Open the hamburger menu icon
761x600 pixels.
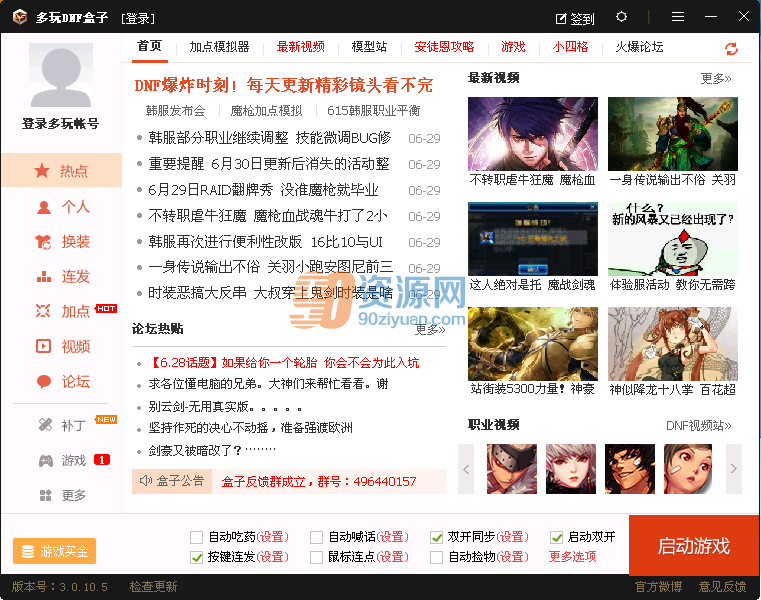(678, 17)
